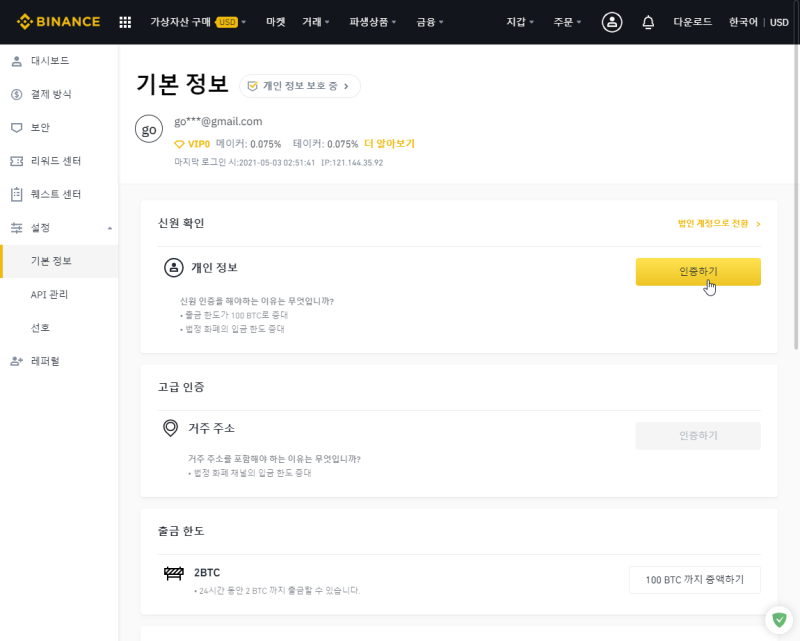Screen dimensions: 800x641
Task: Click the 리워드 센터 ticket icon
Action: tap(16, 161)
